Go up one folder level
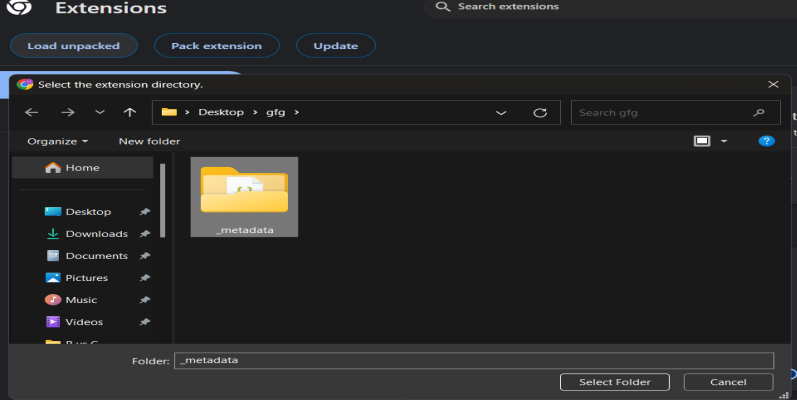The width and height of the screenshot is (797, 402). [130, 112]
